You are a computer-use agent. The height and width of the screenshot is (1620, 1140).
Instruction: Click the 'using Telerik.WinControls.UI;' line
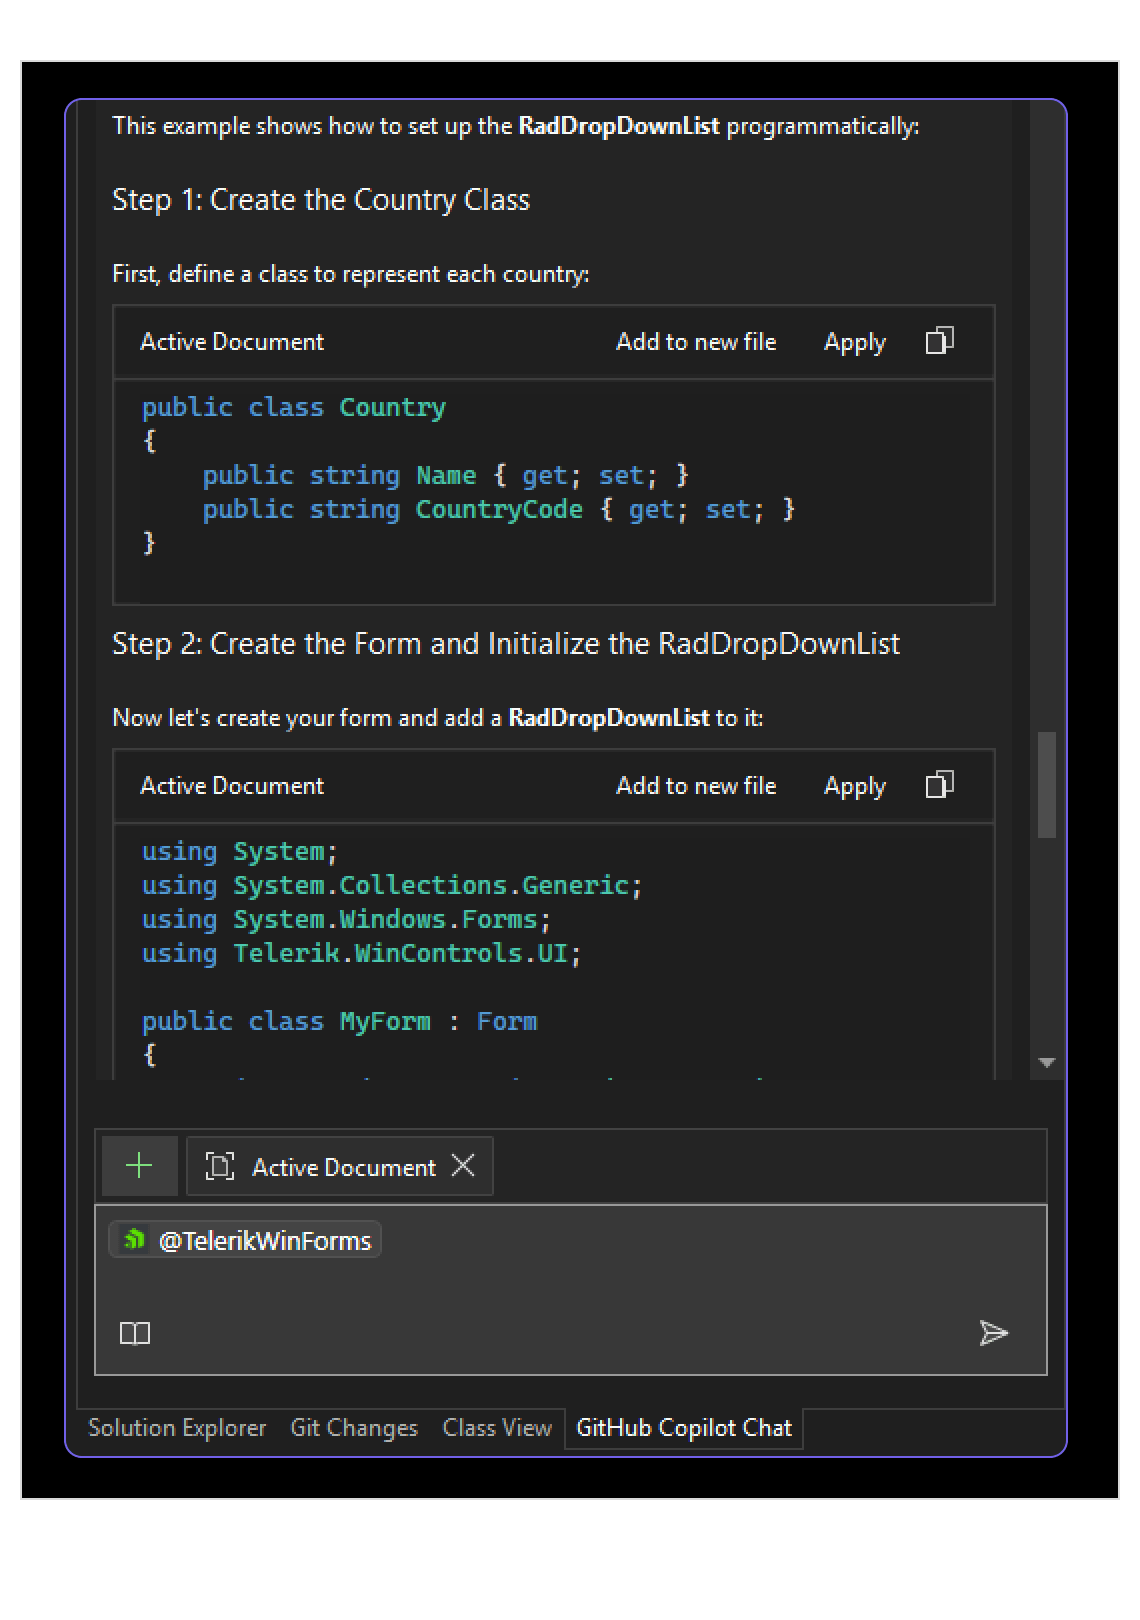point(361,954)
